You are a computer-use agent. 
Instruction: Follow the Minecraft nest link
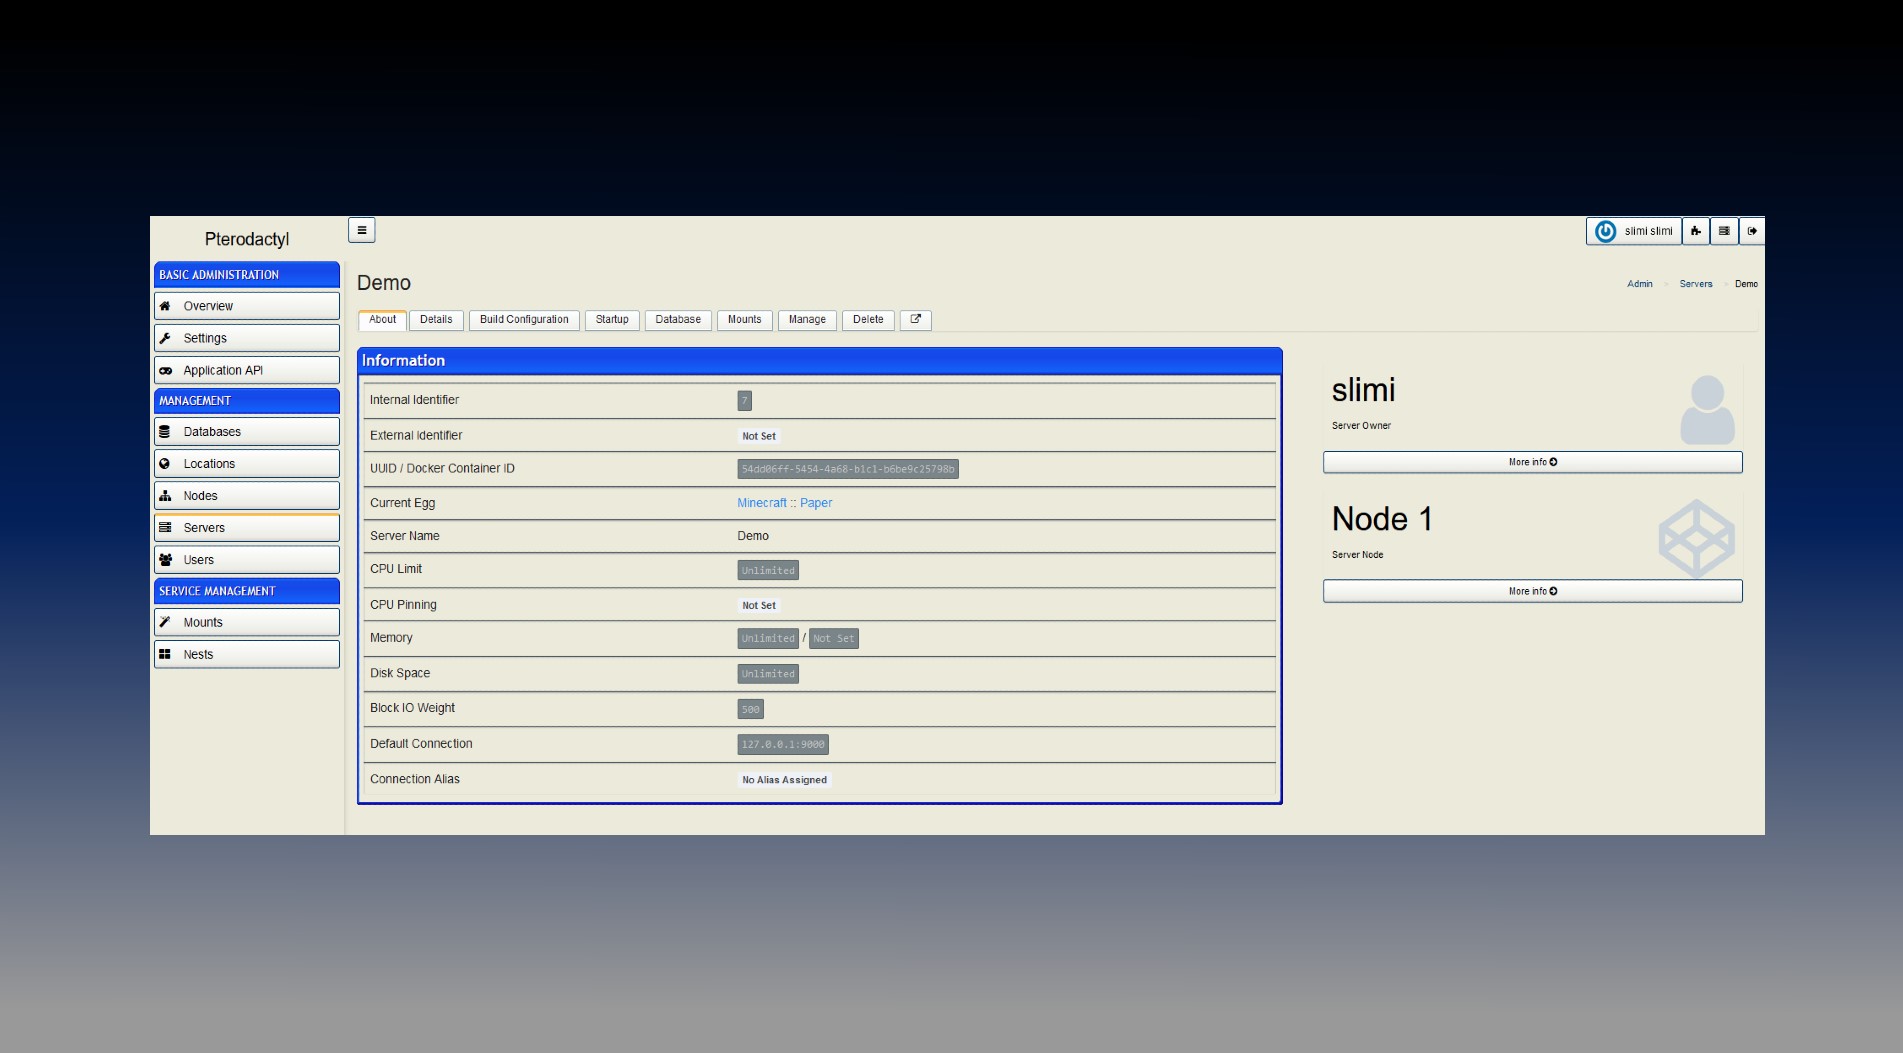tap(761, 503)
